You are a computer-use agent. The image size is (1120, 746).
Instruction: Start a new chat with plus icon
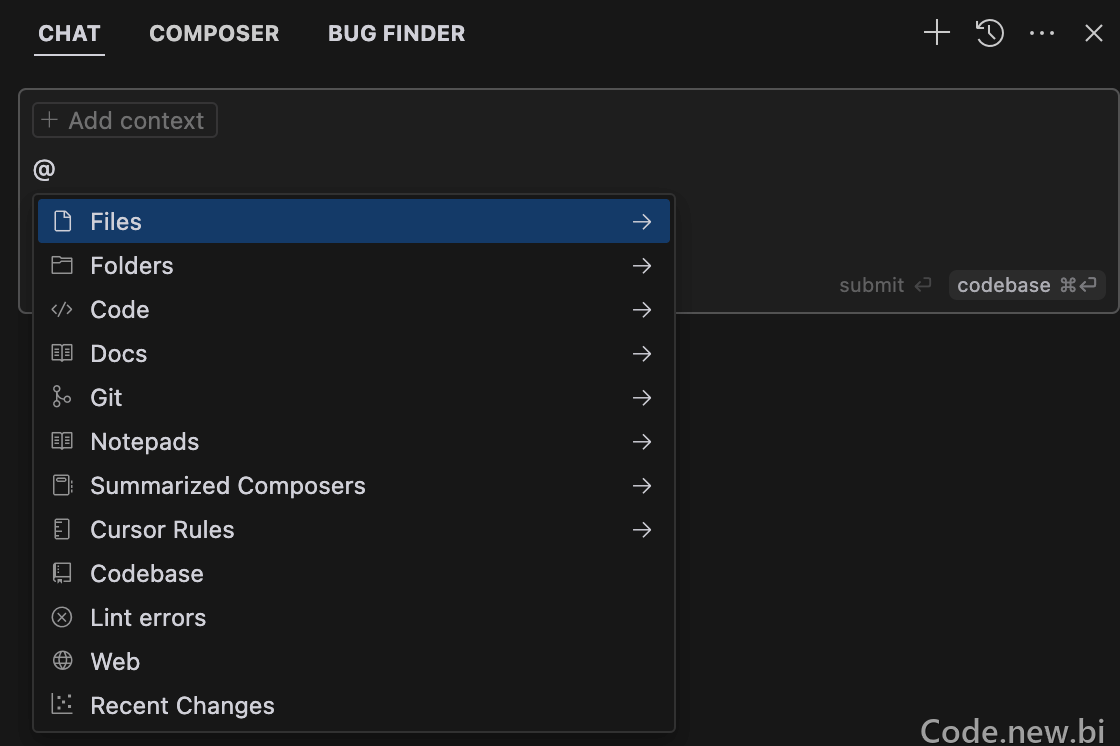coord(936,33)
